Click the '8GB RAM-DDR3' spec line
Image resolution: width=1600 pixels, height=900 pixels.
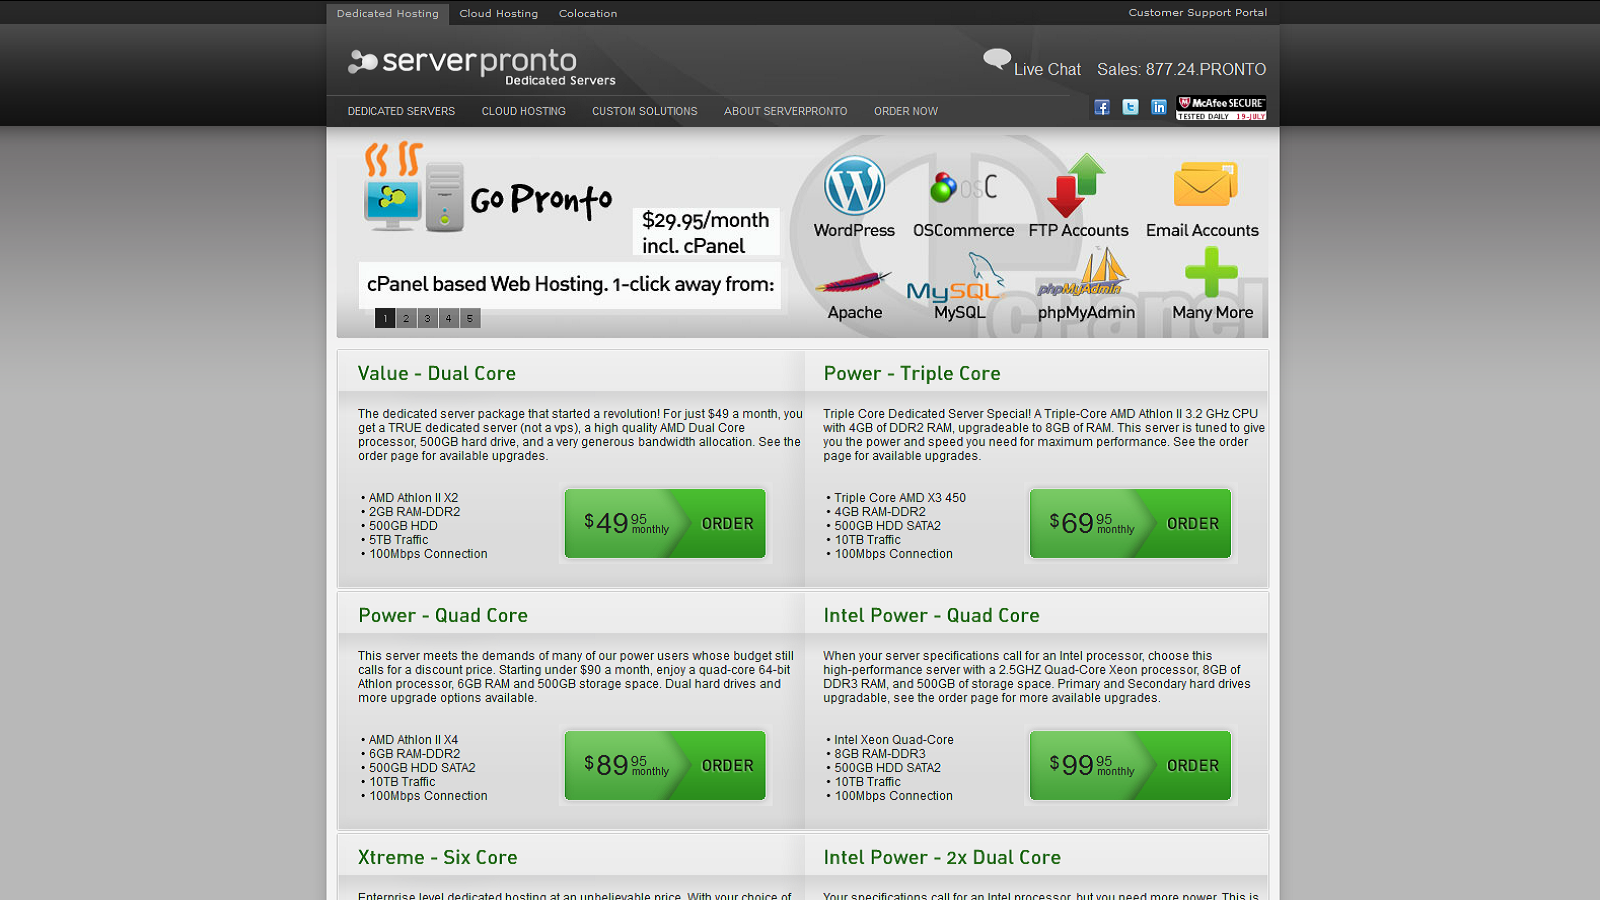pyautogui.click(x=880, y=754)
